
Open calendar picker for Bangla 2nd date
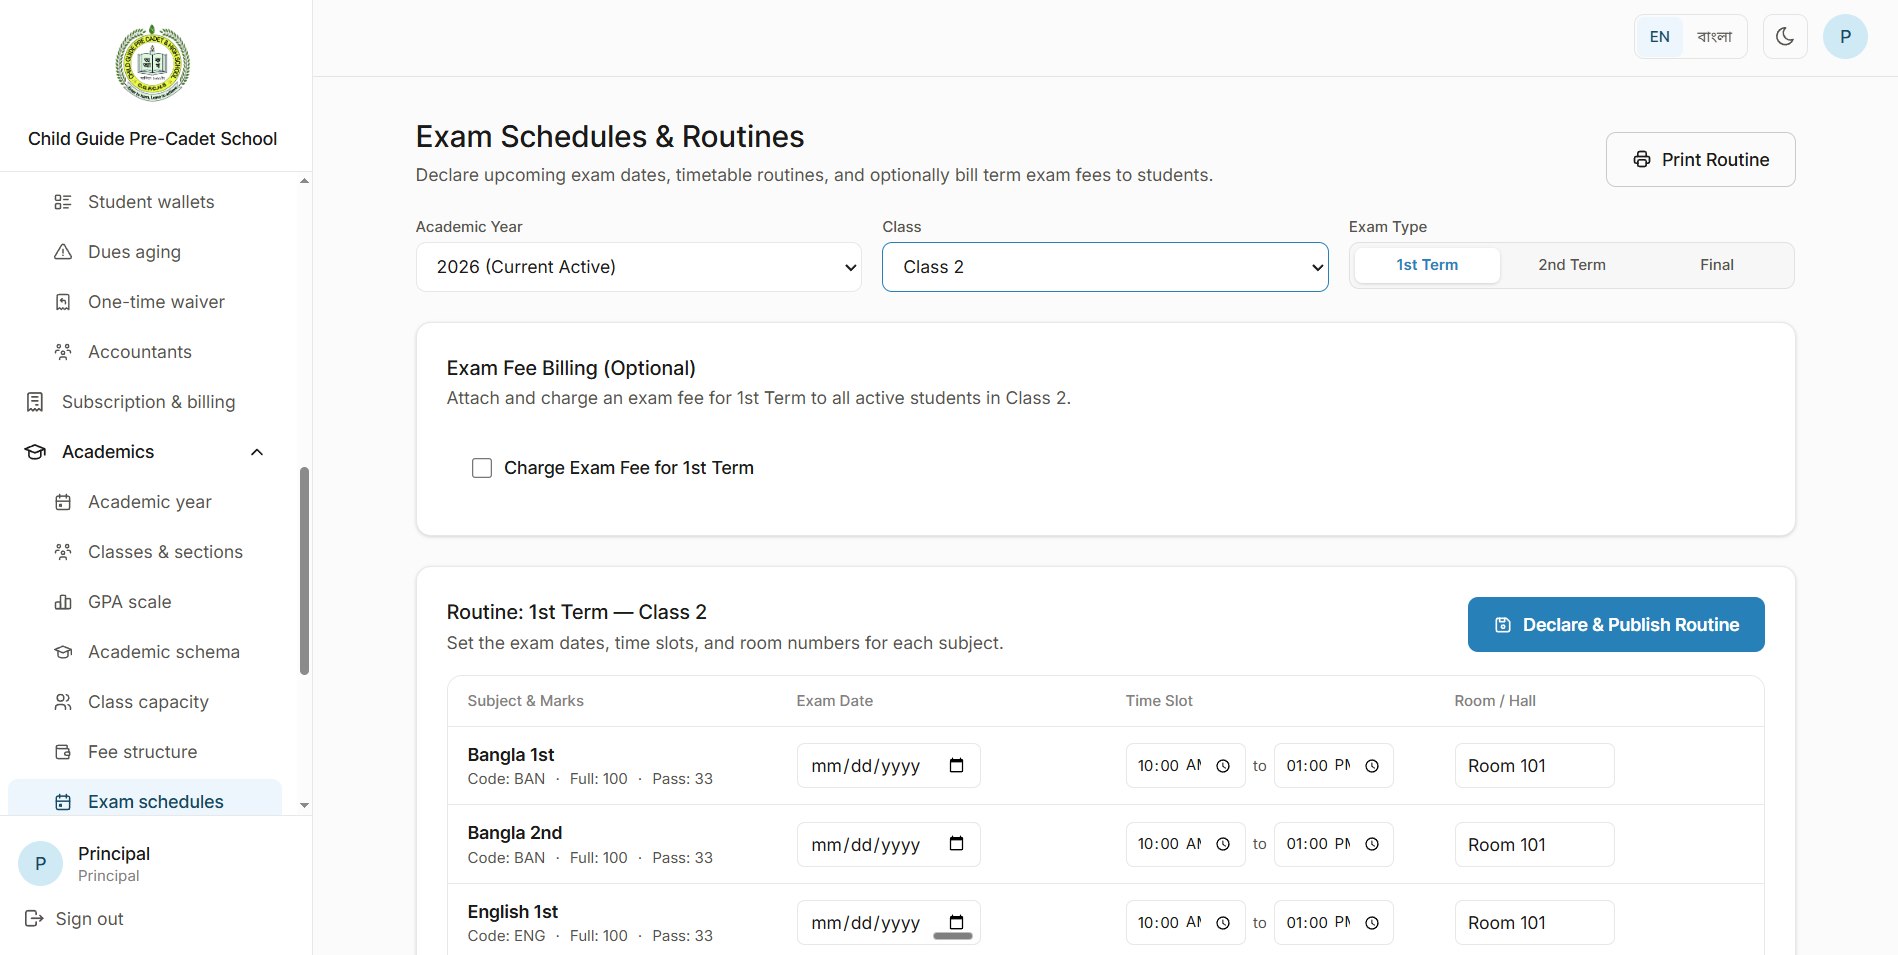tap(956, 844)
